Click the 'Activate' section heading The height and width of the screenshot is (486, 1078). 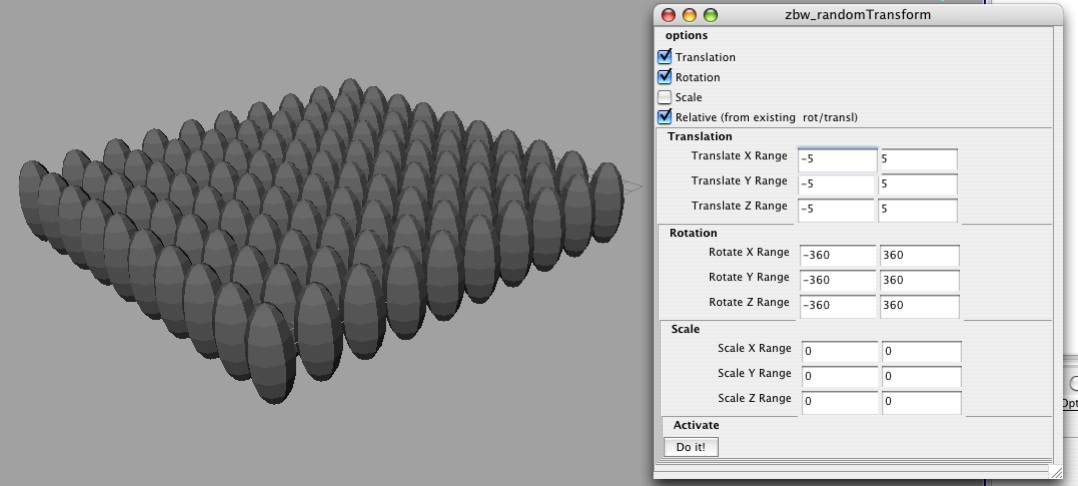(x=696, y=426)
